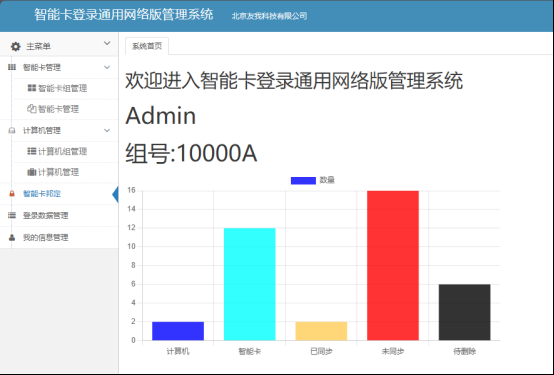This screenshot has height=375, width=554.
Task: Click the briefcase icon beside 计算机管理 submenu
Action: click(32, 172)
